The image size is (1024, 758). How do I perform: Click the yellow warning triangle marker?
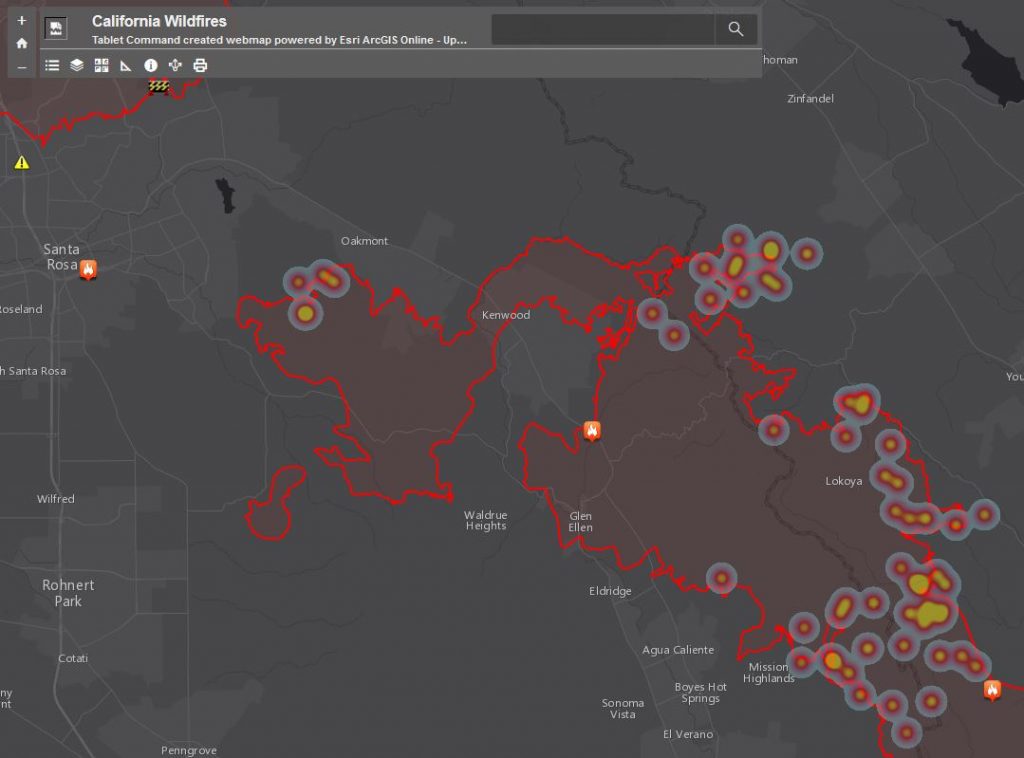tap(22, 162)
